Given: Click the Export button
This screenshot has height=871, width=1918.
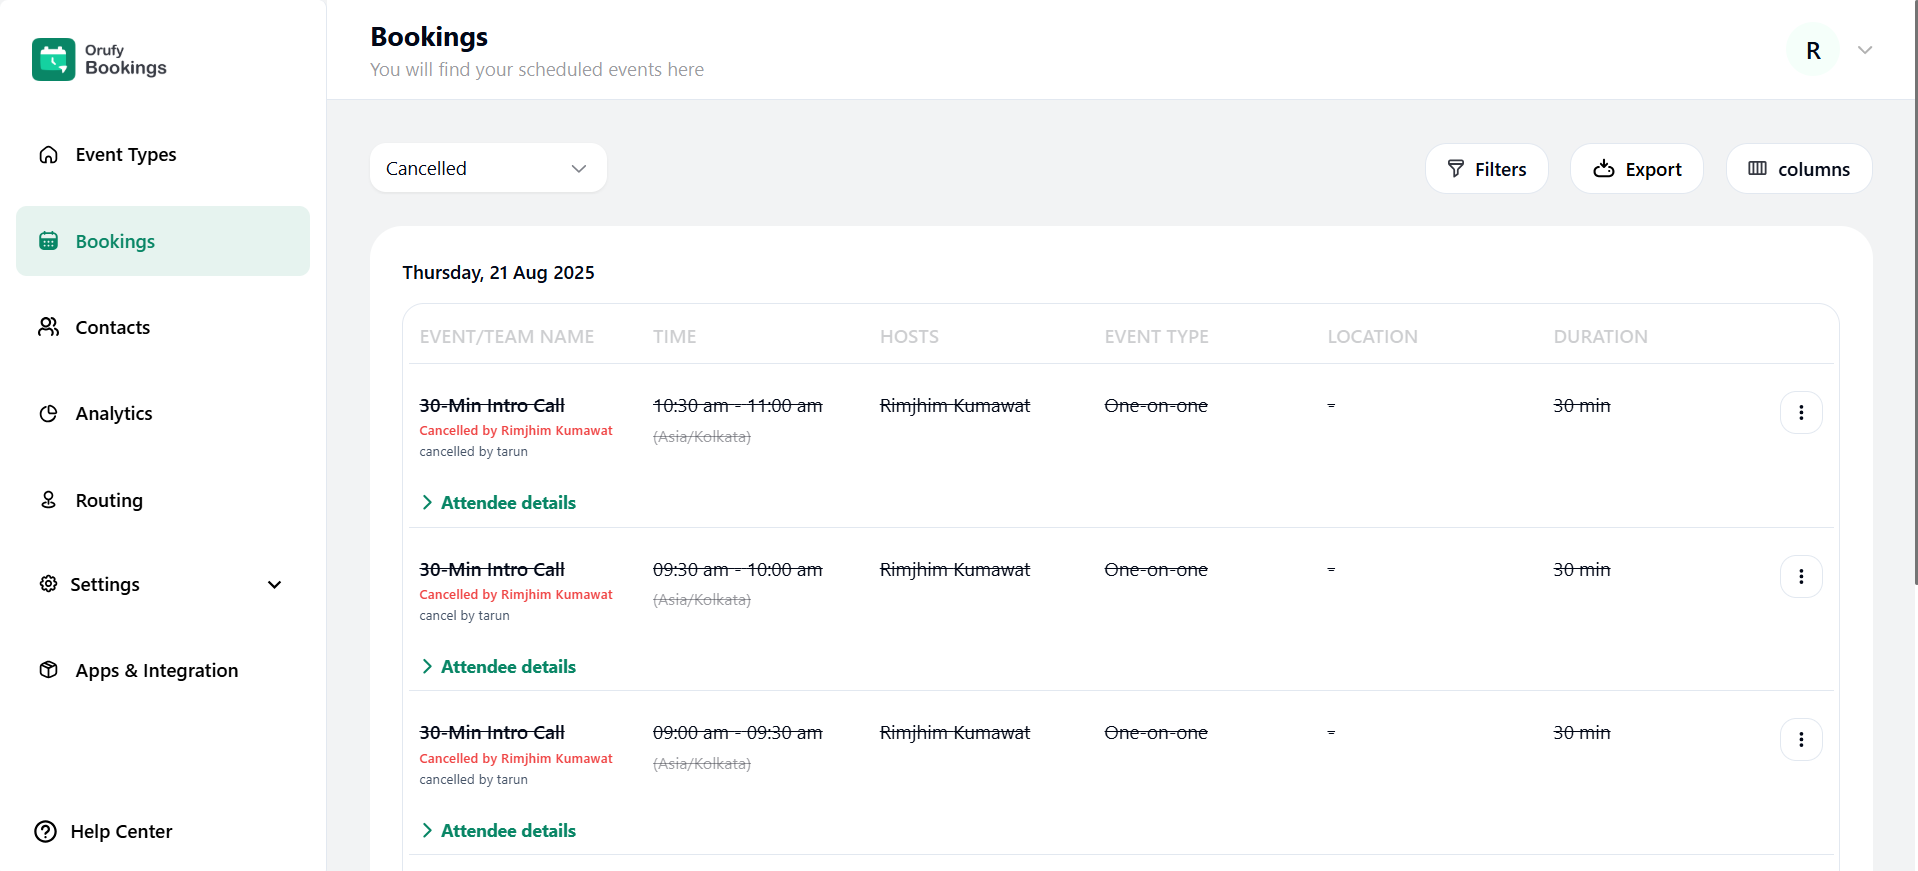Looking at the screenshot, I should tap(1636, 170).
